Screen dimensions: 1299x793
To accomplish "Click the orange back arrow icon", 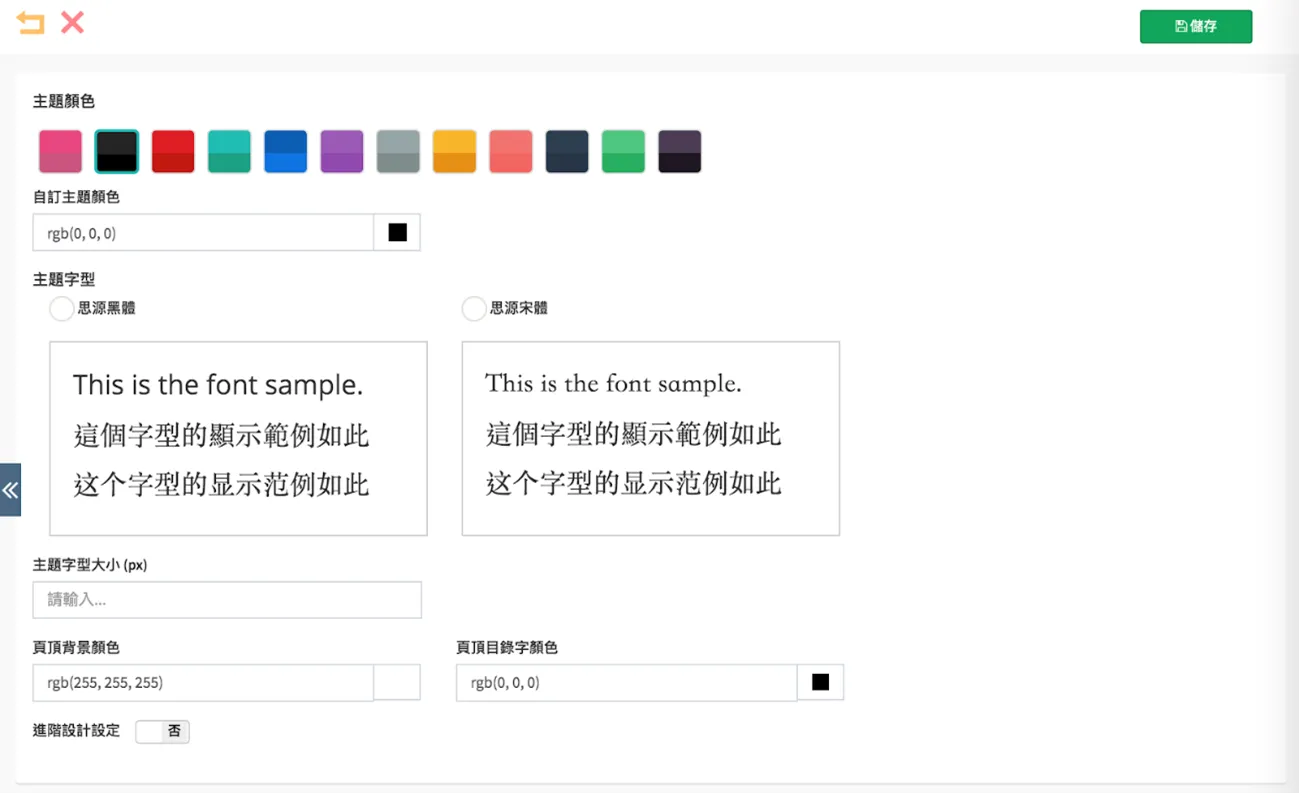I will (30, 22).
